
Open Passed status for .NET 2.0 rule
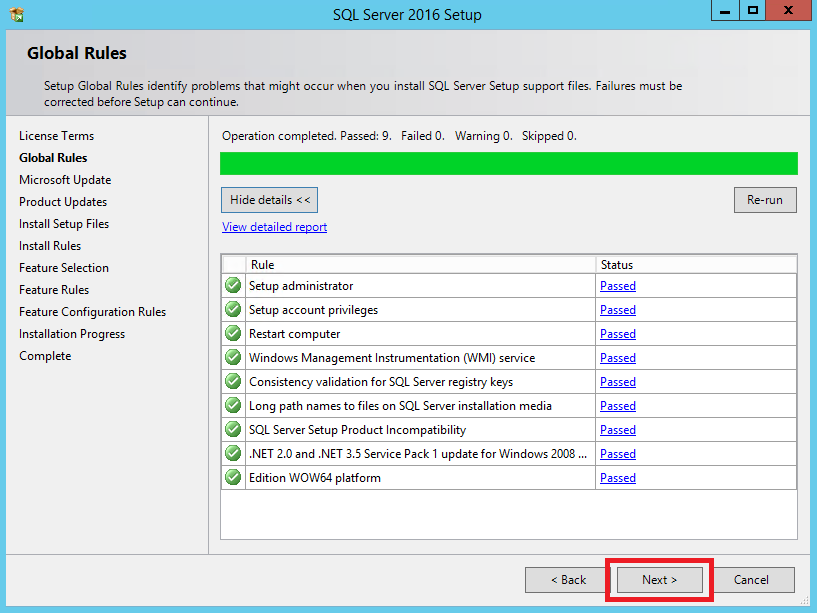[x=618, y=453]
